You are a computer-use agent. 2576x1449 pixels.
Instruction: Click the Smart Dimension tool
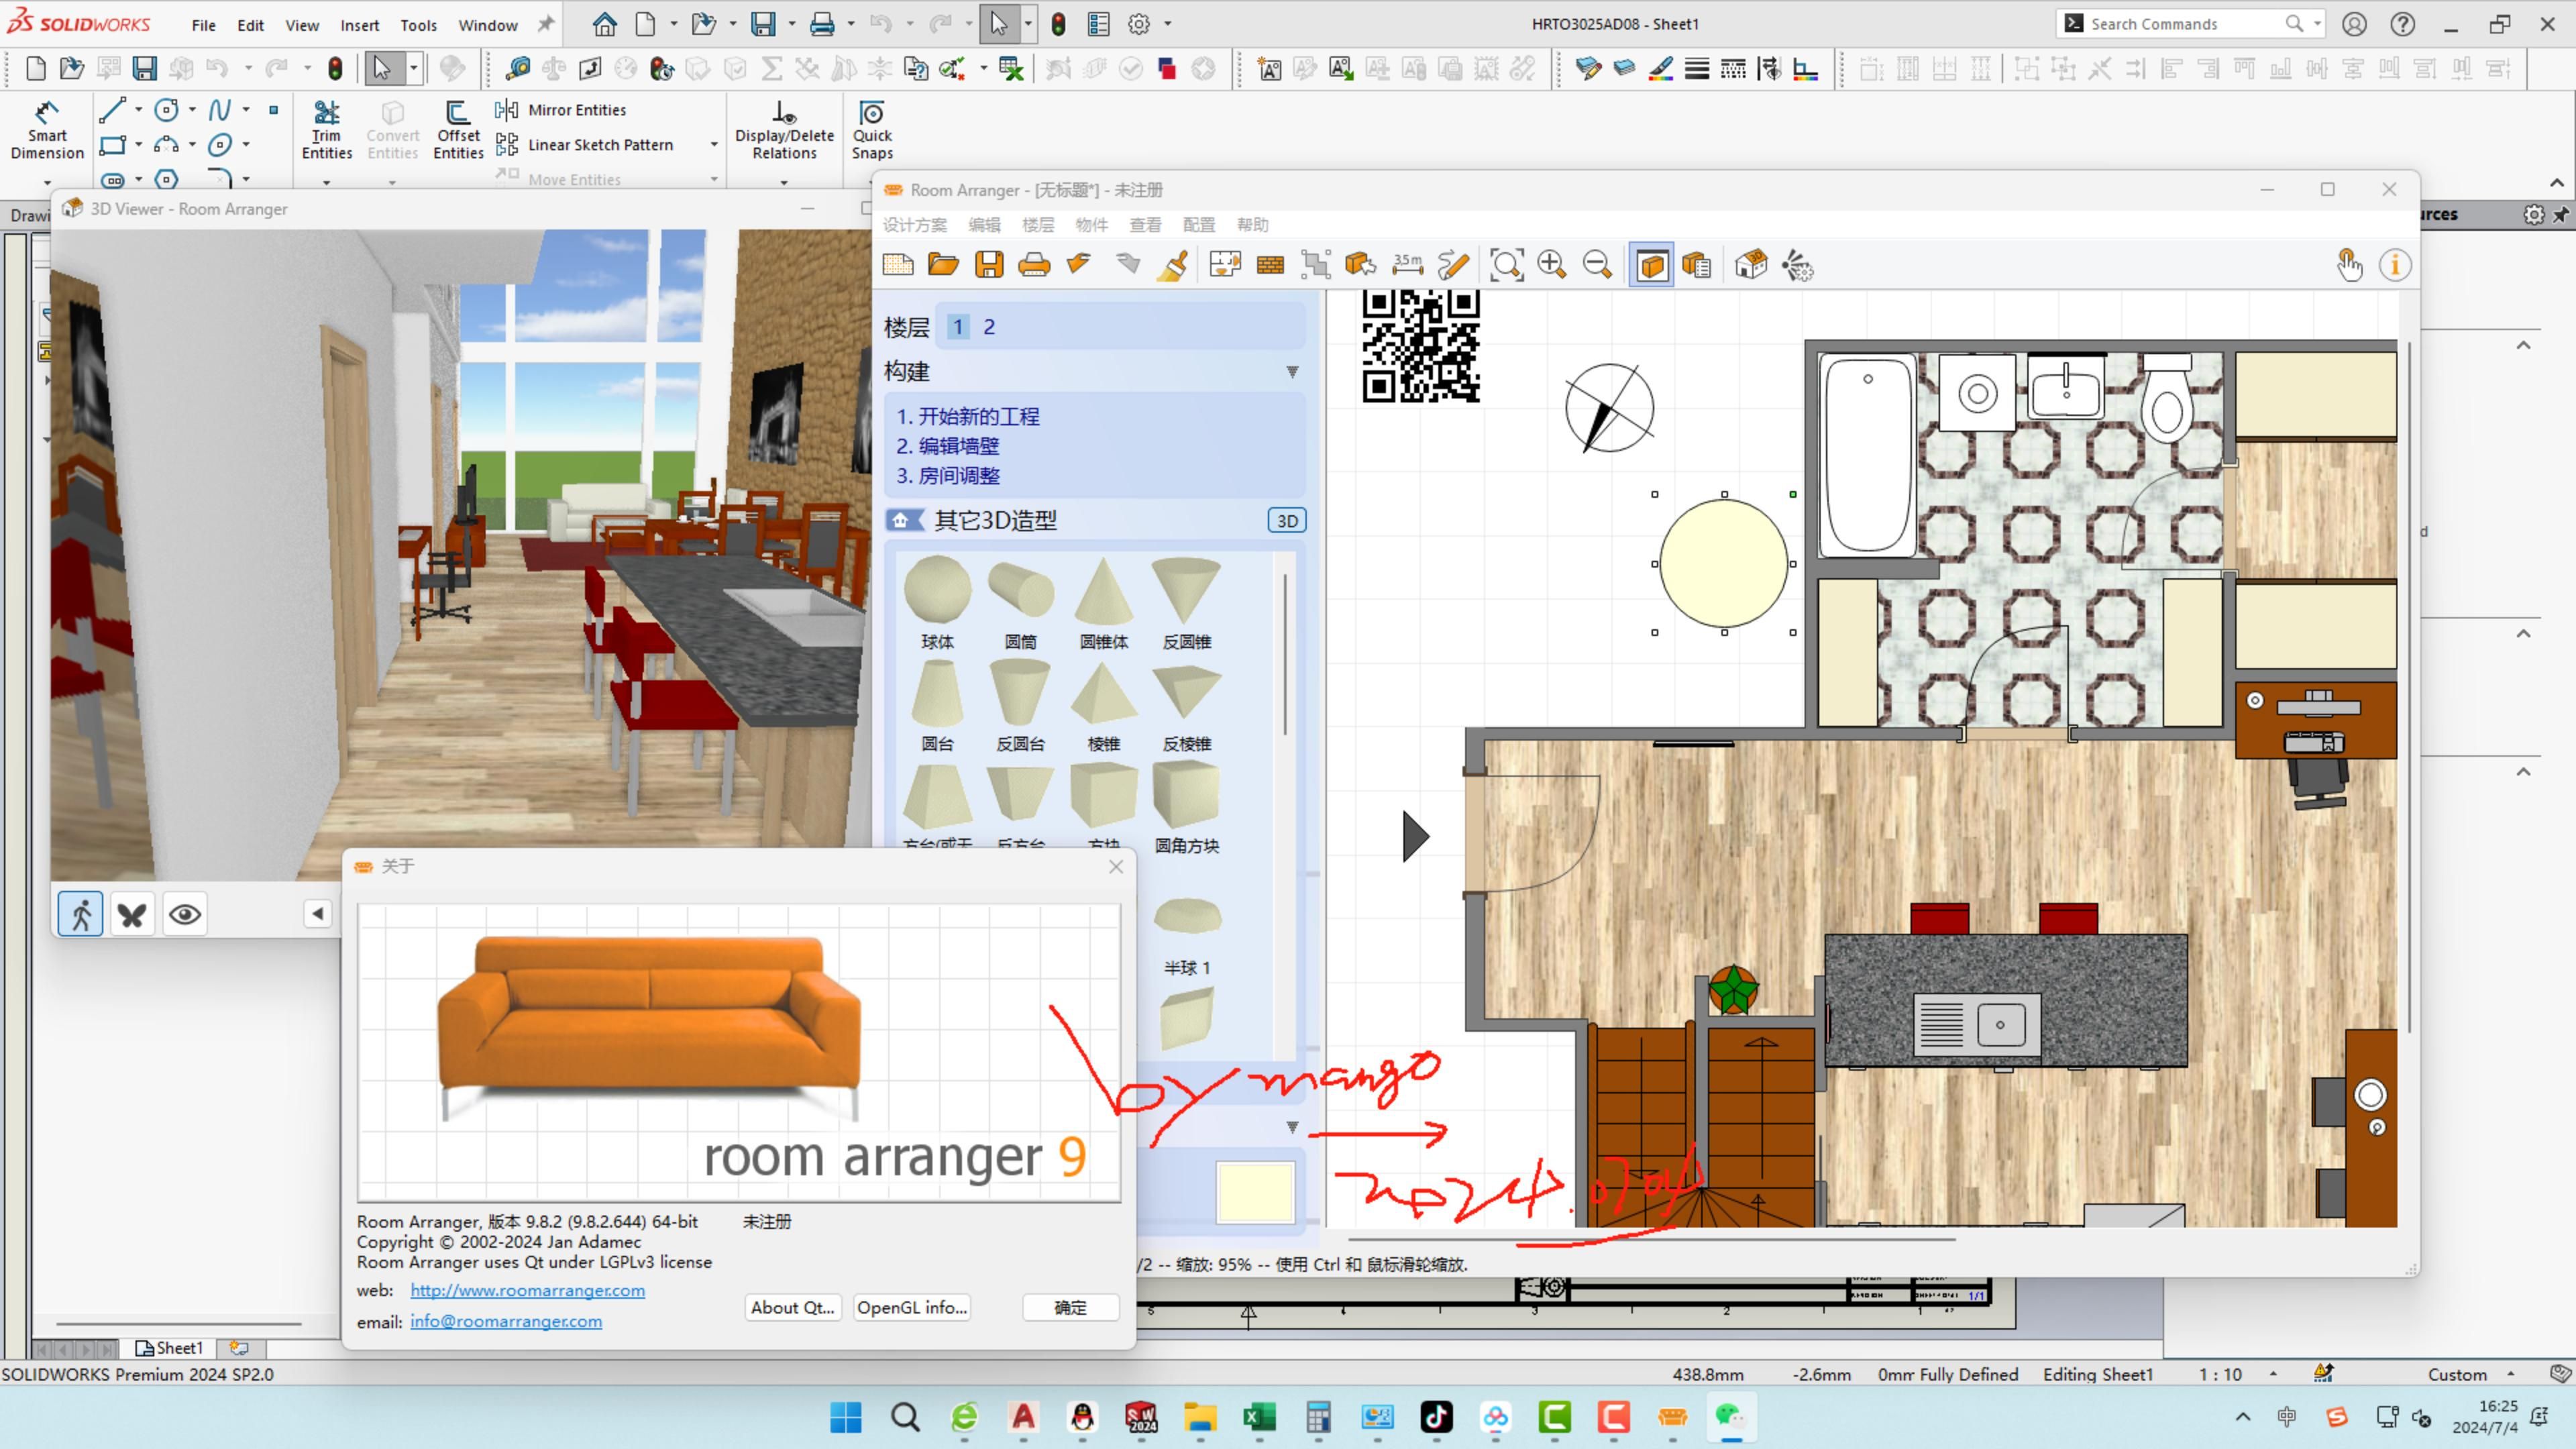pos(46,130)
